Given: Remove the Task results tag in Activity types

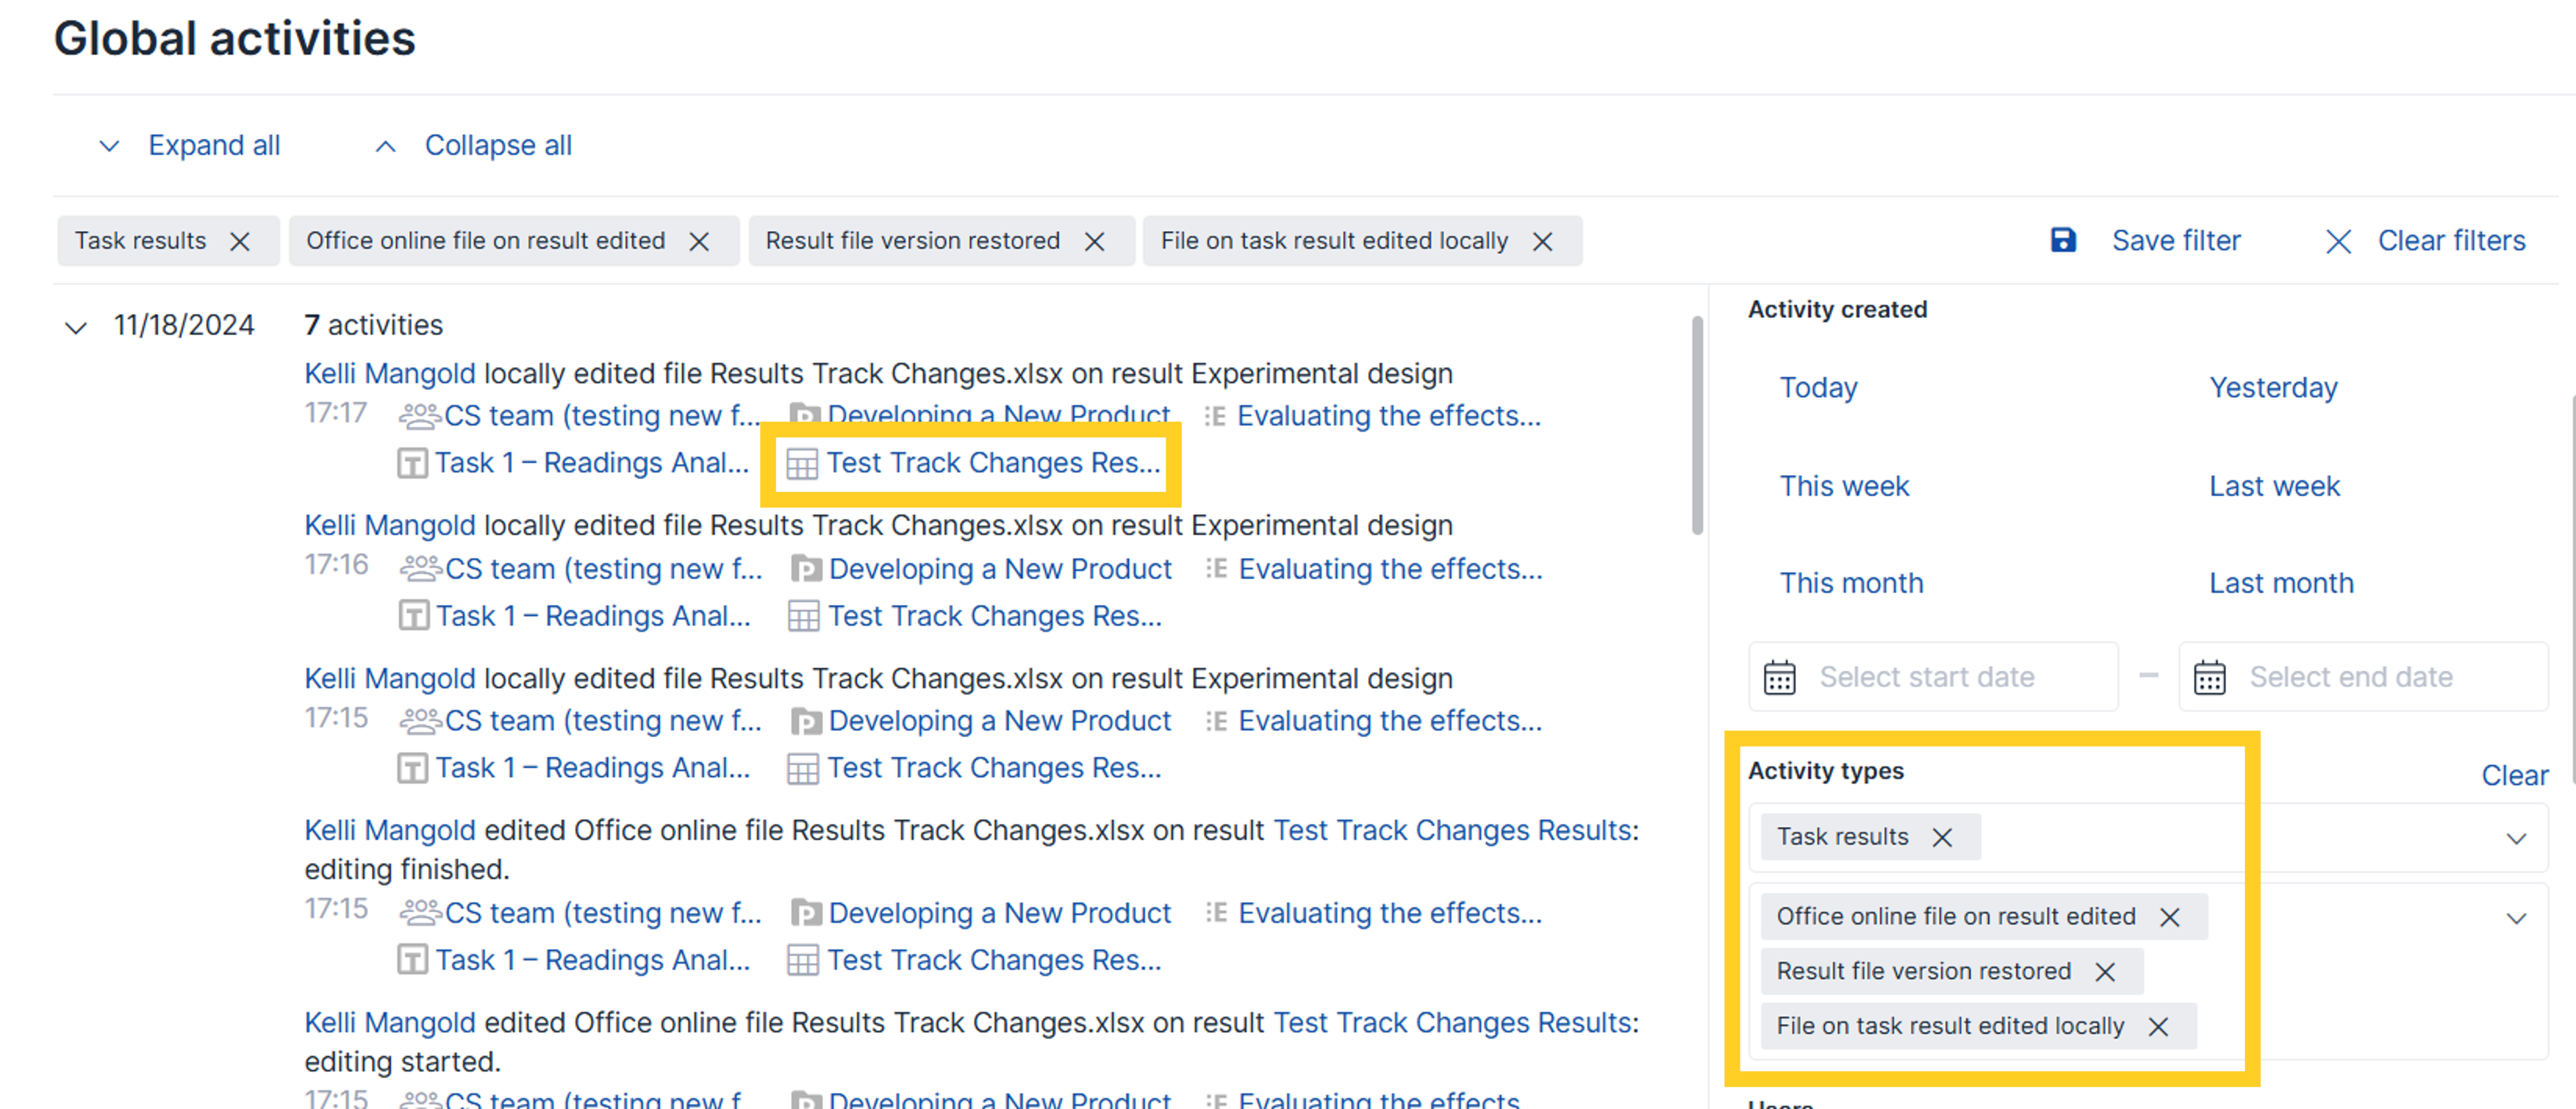Looking at the screenshot, I should (1942, 837).
